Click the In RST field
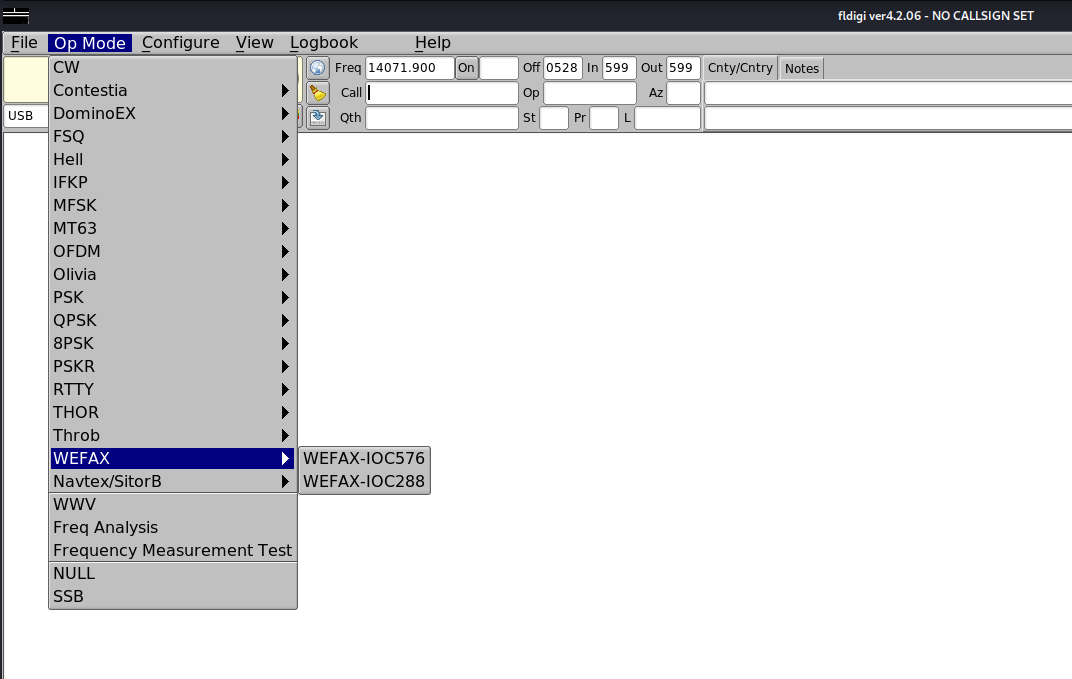This screenshot has width=1072, height=679. (x=619, y=68)
